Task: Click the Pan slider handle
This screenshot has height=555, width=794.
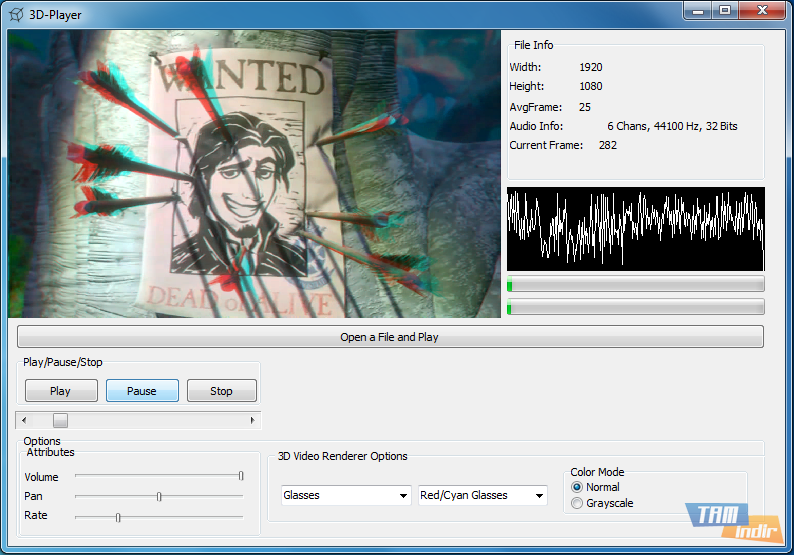Action: pos(159,496)
